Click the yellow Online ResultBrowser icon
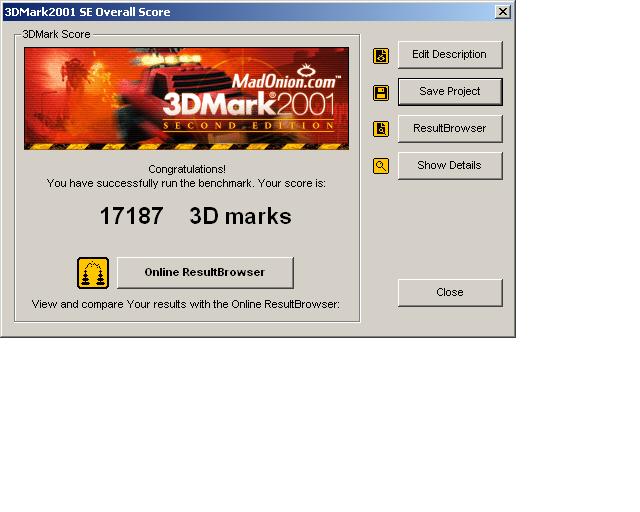Image resolution: width=640 pixels, height=512 pixels. [92, 273]
